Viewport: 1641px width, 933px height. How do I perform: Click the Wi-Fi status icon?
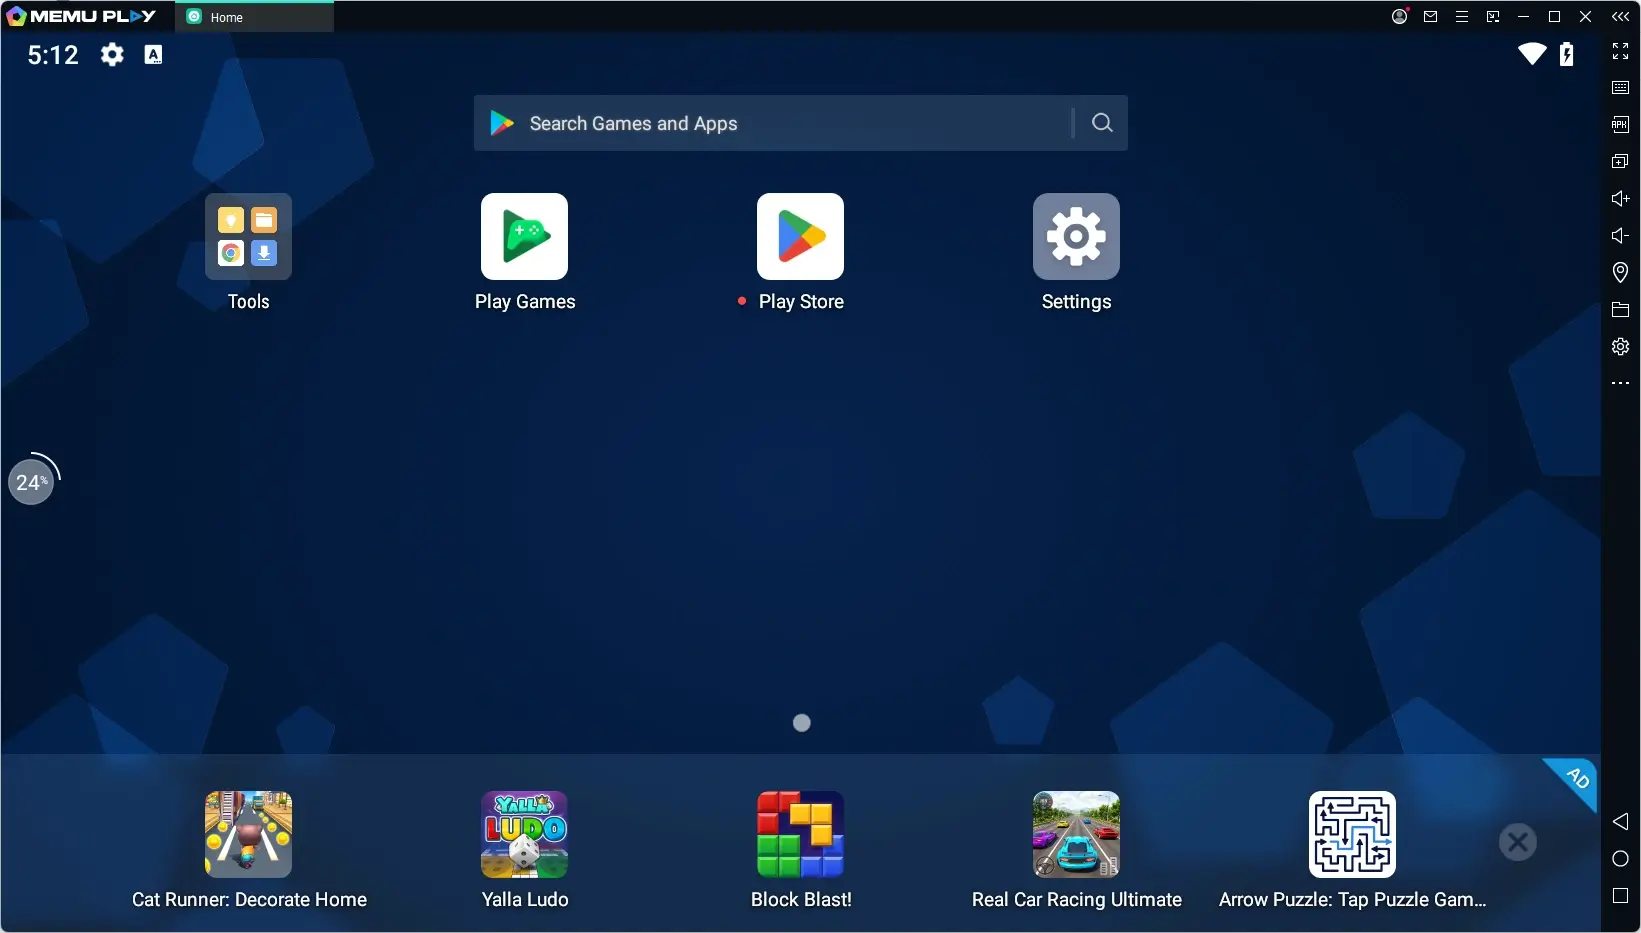[x=1531, y=54]
